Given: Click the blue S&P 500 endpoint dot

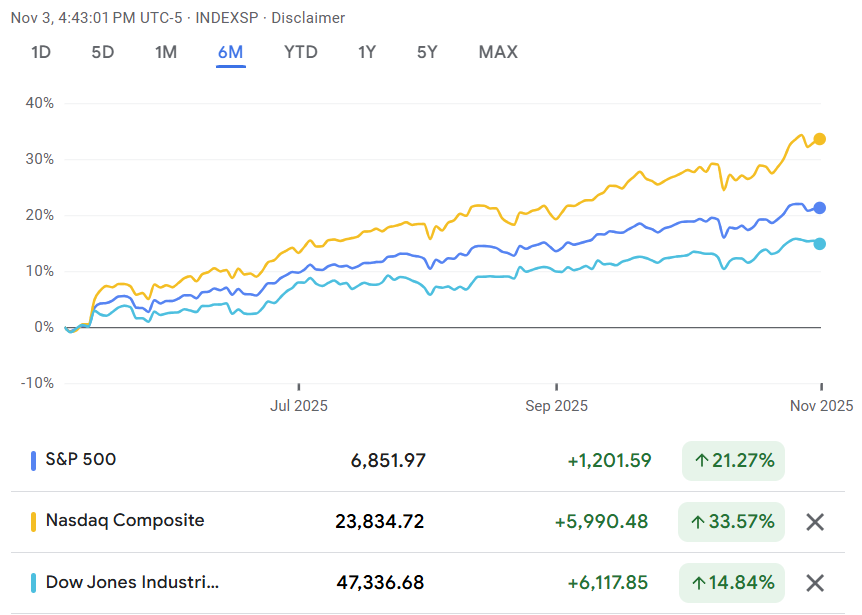Looking at the screenshot, I should pos(819,208).
